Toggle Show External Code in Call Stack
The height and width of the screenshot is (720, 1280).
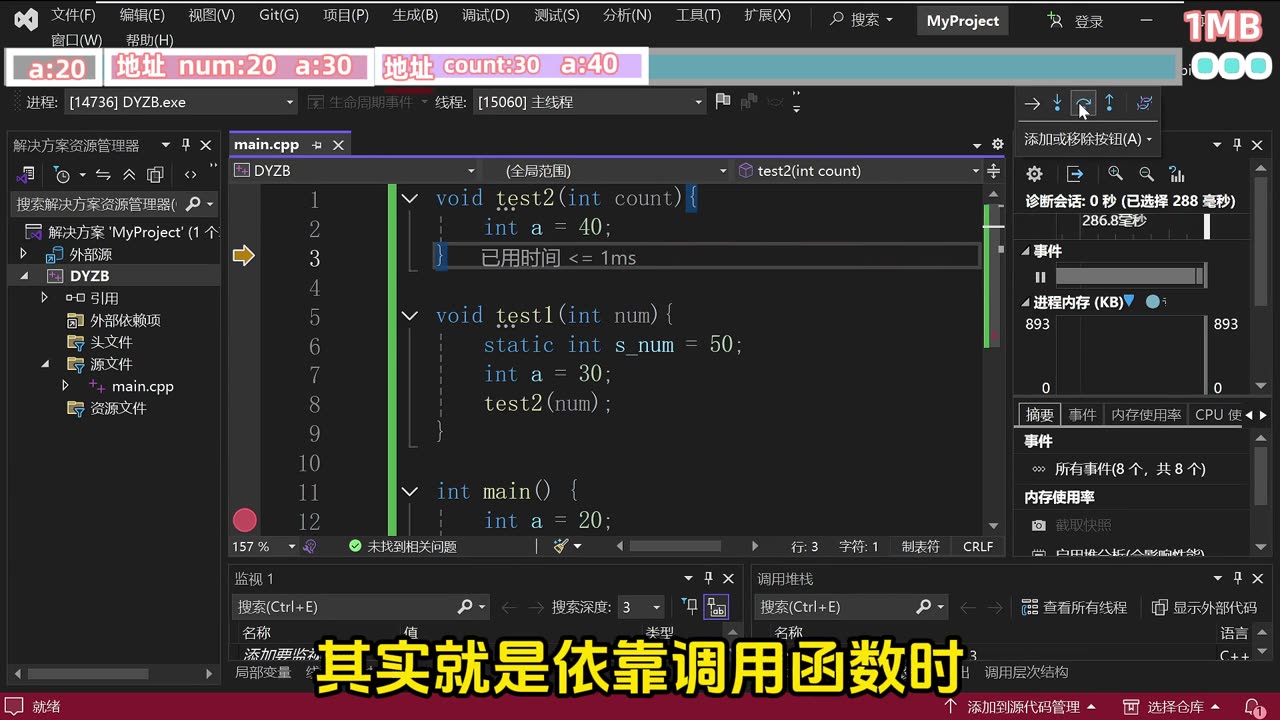(x=1204, y=607)
